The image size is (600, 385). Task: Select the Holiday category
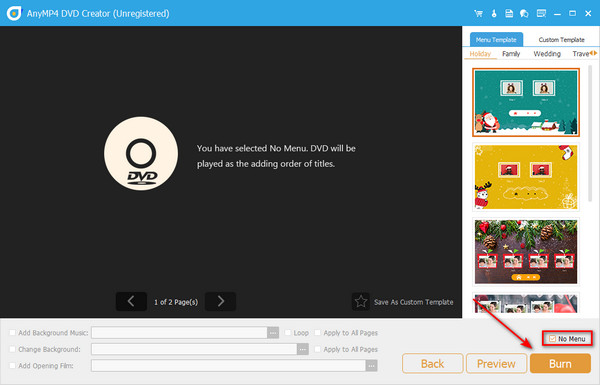[480, 54]
